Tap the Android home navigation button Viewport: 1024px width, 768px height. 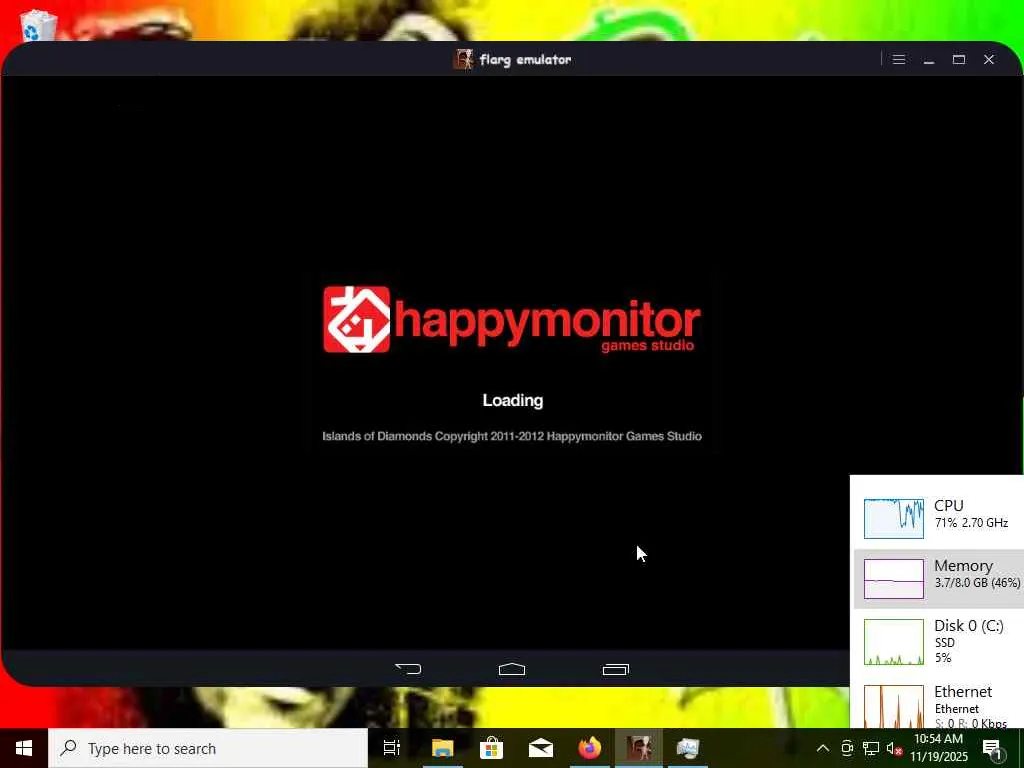512,669
